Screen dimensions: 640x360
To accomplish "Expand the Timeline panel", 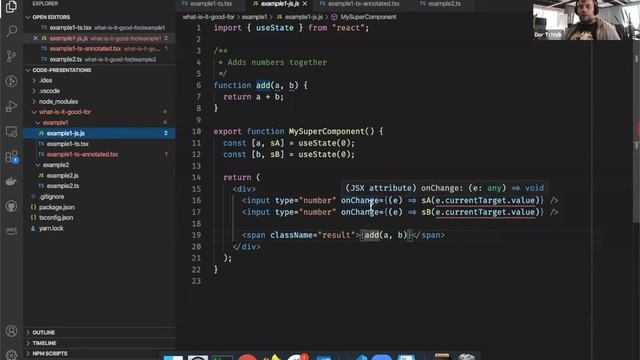I will [44, 343].
